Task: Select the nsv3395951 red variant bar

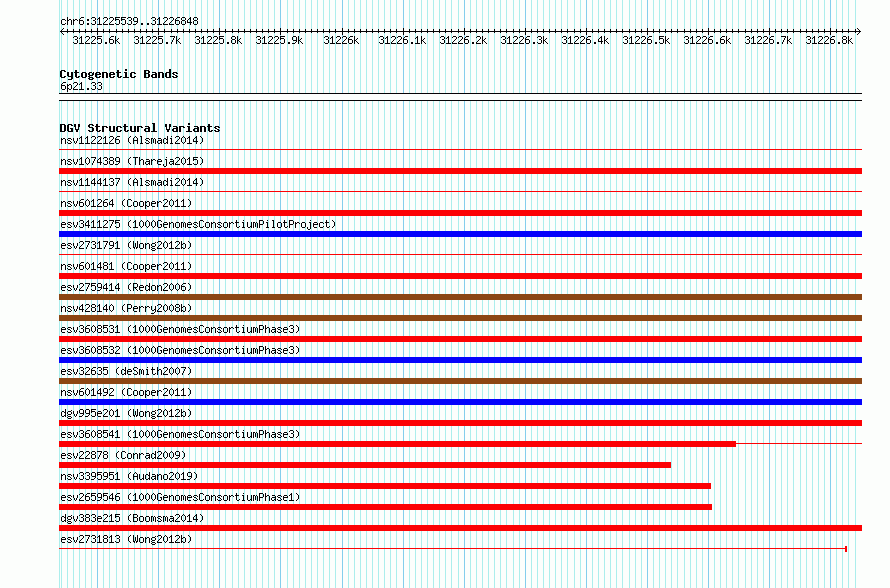Action: point(385,486)
